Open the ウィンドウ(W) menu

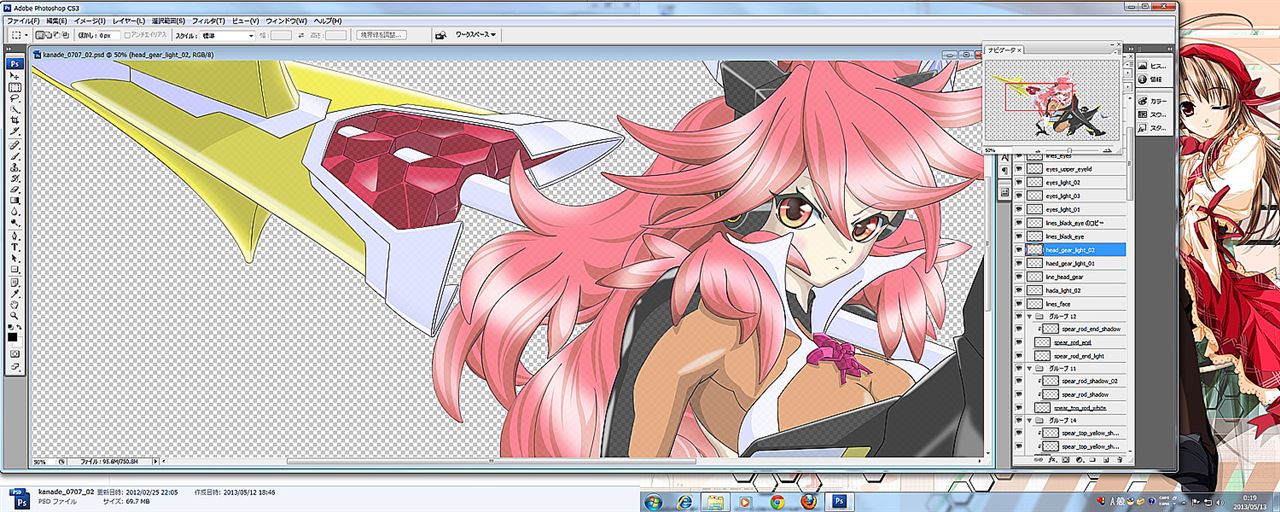click(x=286, y=20)
